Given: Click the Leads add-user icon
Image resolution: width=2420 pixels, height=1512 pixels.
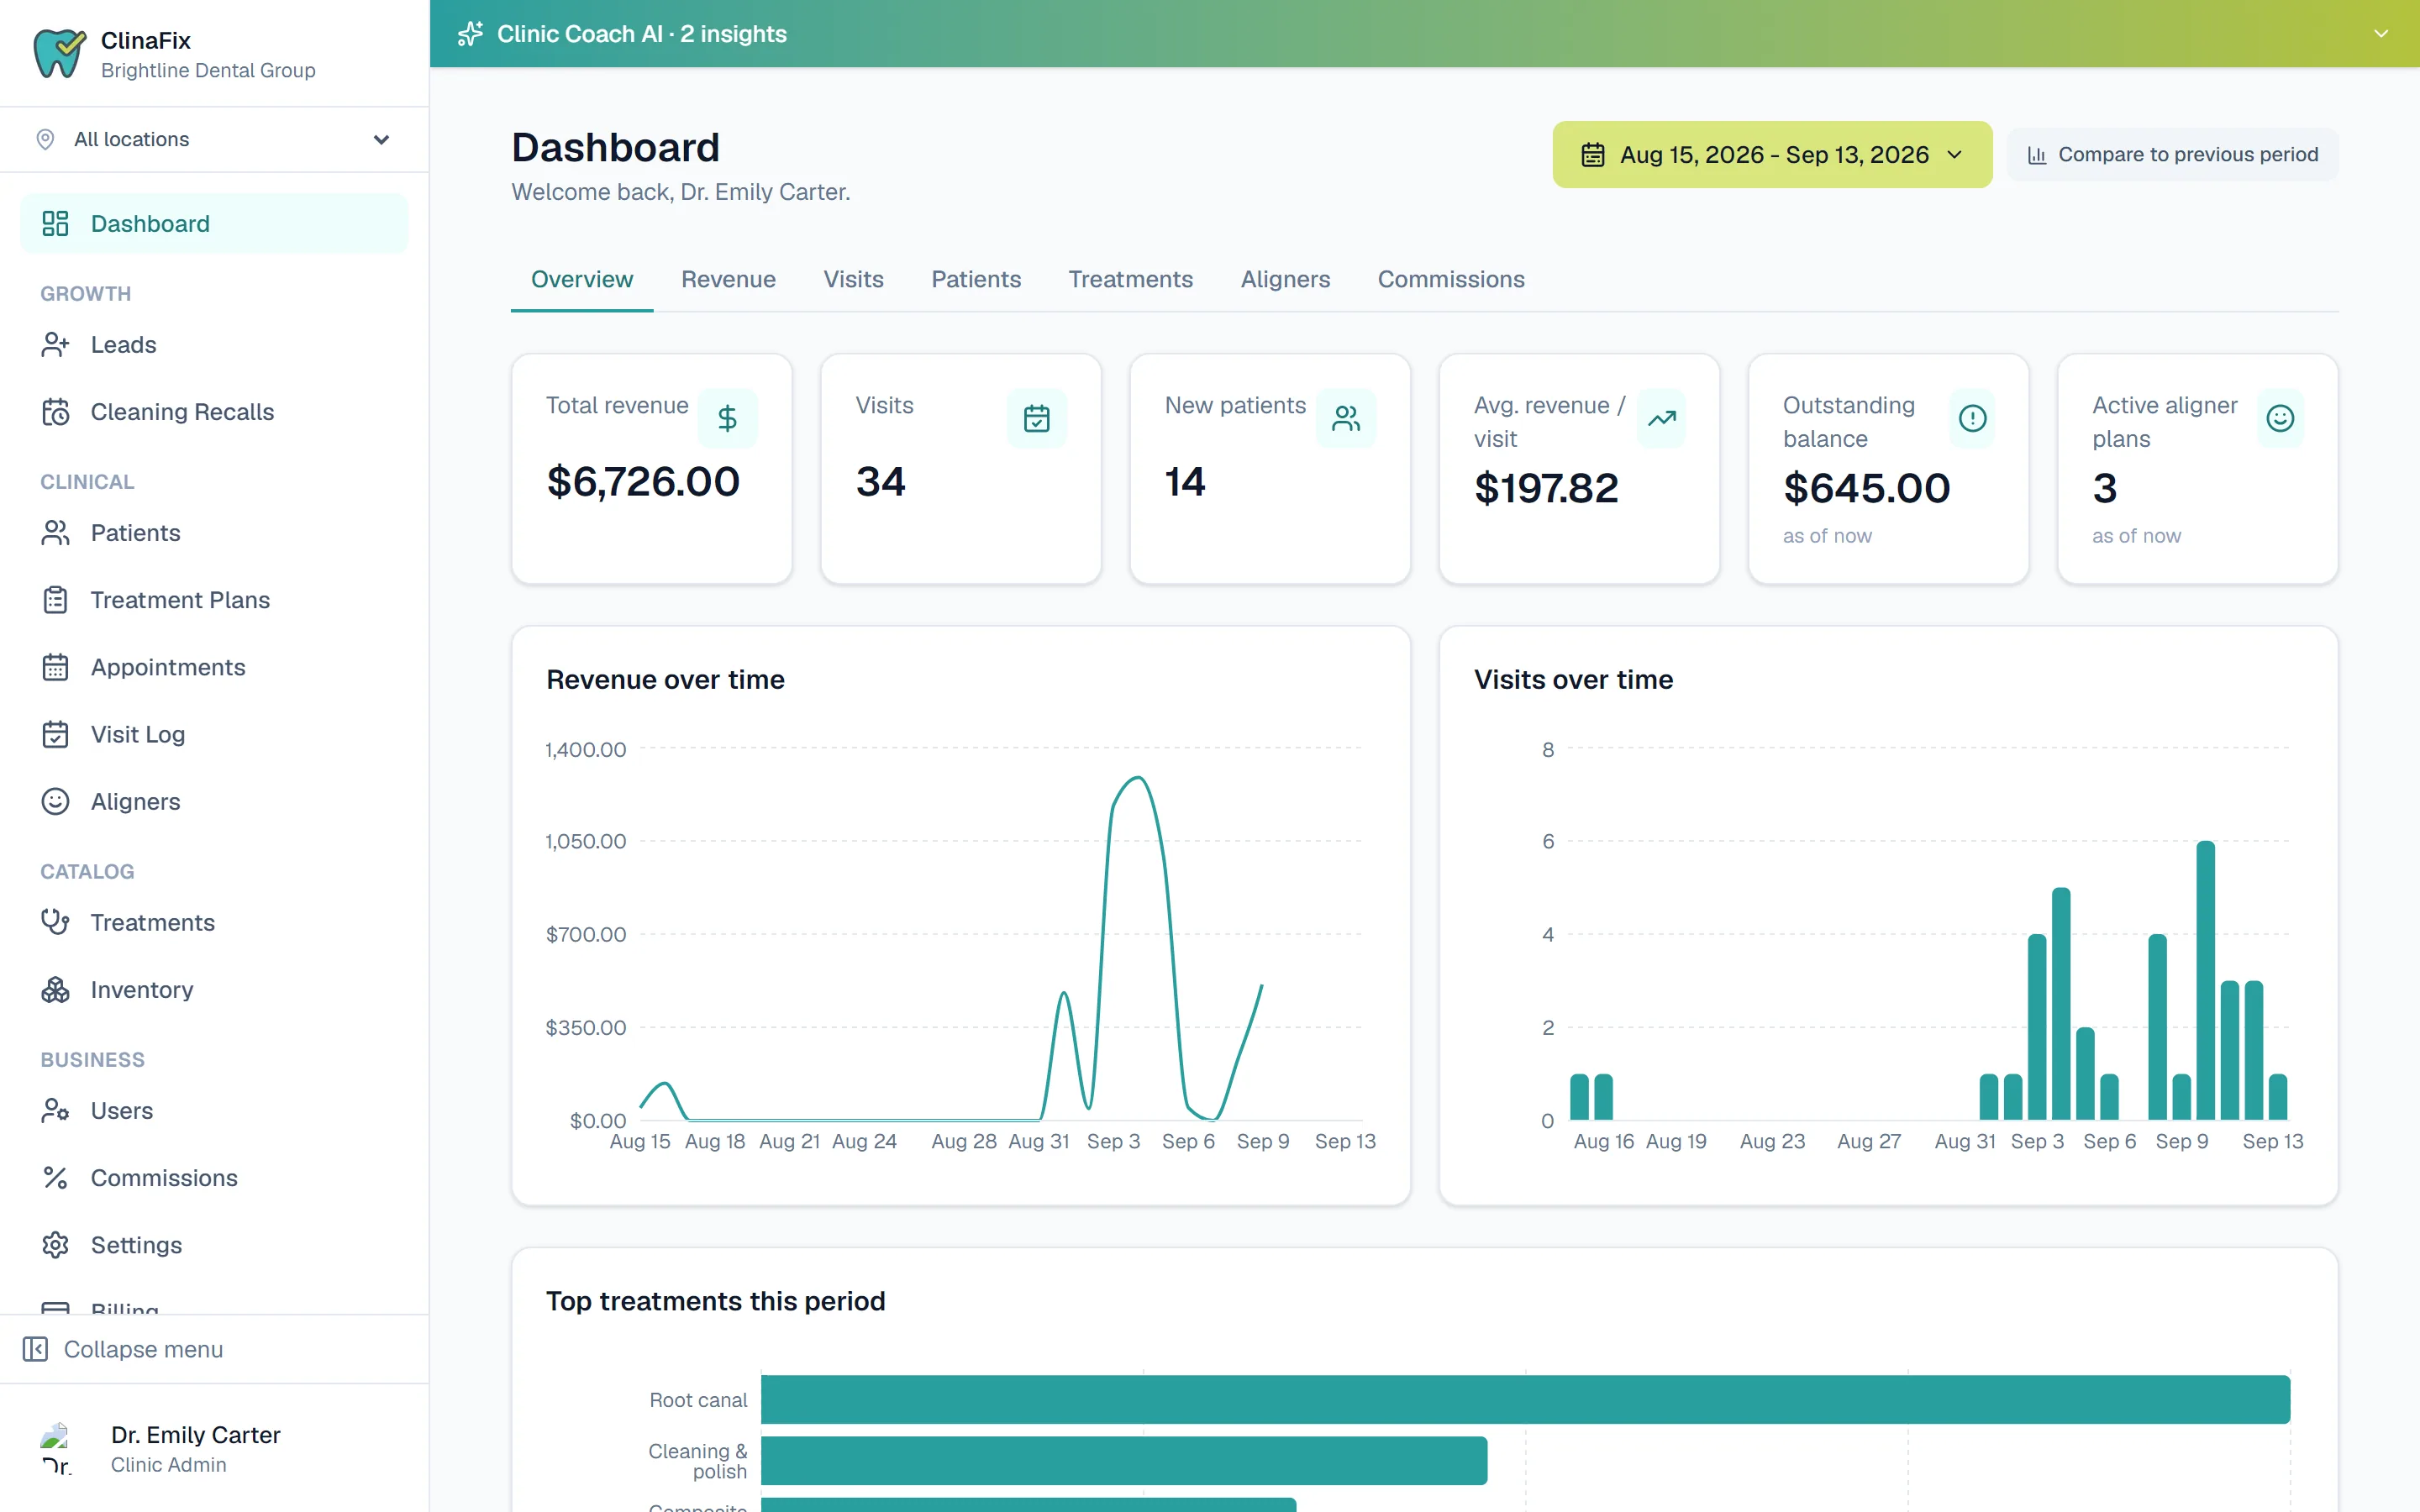Looking at the screenshot, I should pyautogui.click(x=55, y=344).
